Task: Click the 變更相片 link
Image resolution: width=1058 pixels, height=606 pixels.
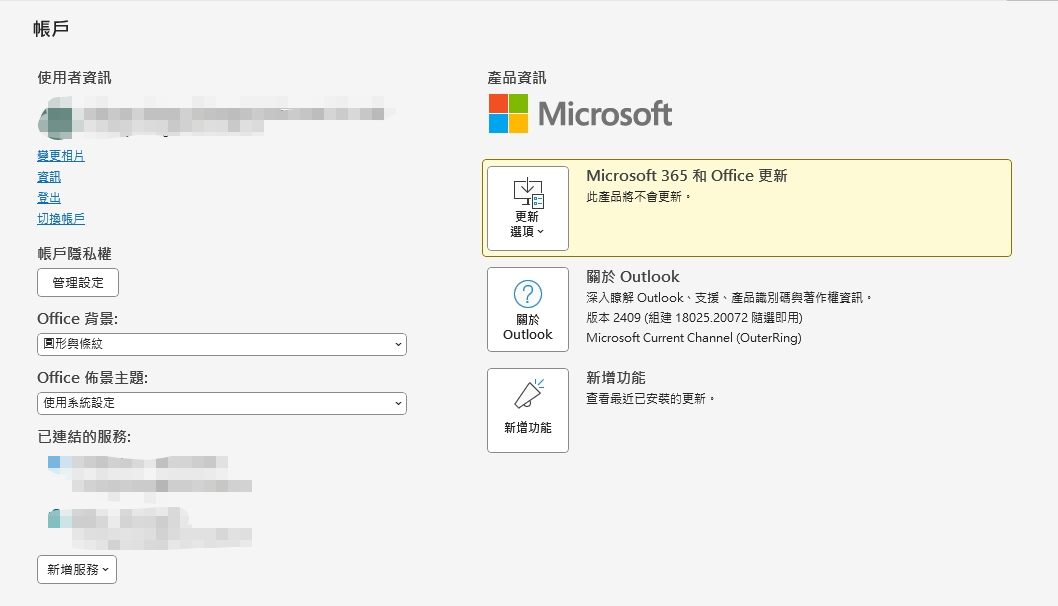Action: click(x=61, y=156)
